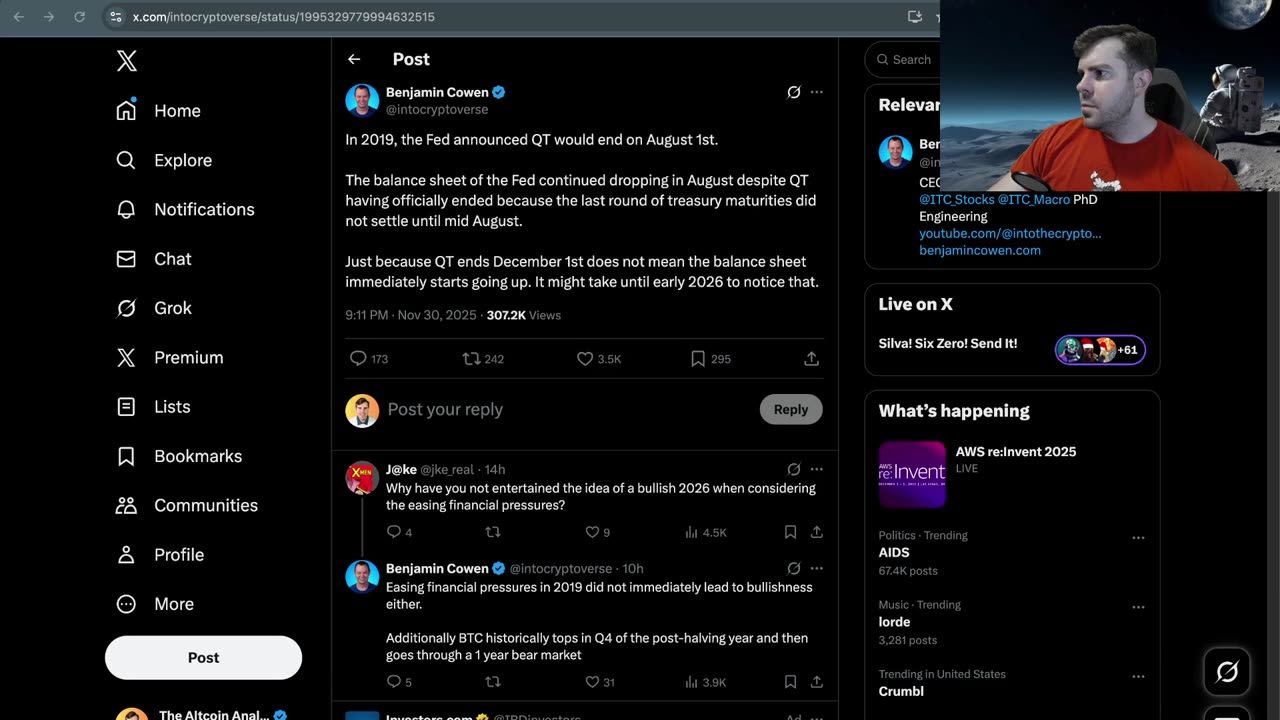
Task: Click the gray Reply button
Action: point(791,409)
